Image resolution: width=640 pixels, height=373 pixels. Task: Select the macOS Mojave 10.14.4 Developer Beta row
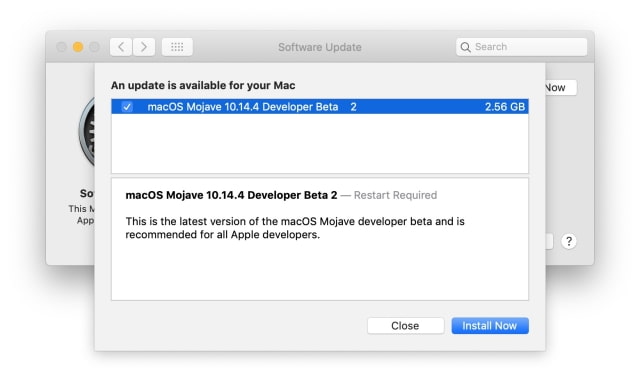[320, 107]
